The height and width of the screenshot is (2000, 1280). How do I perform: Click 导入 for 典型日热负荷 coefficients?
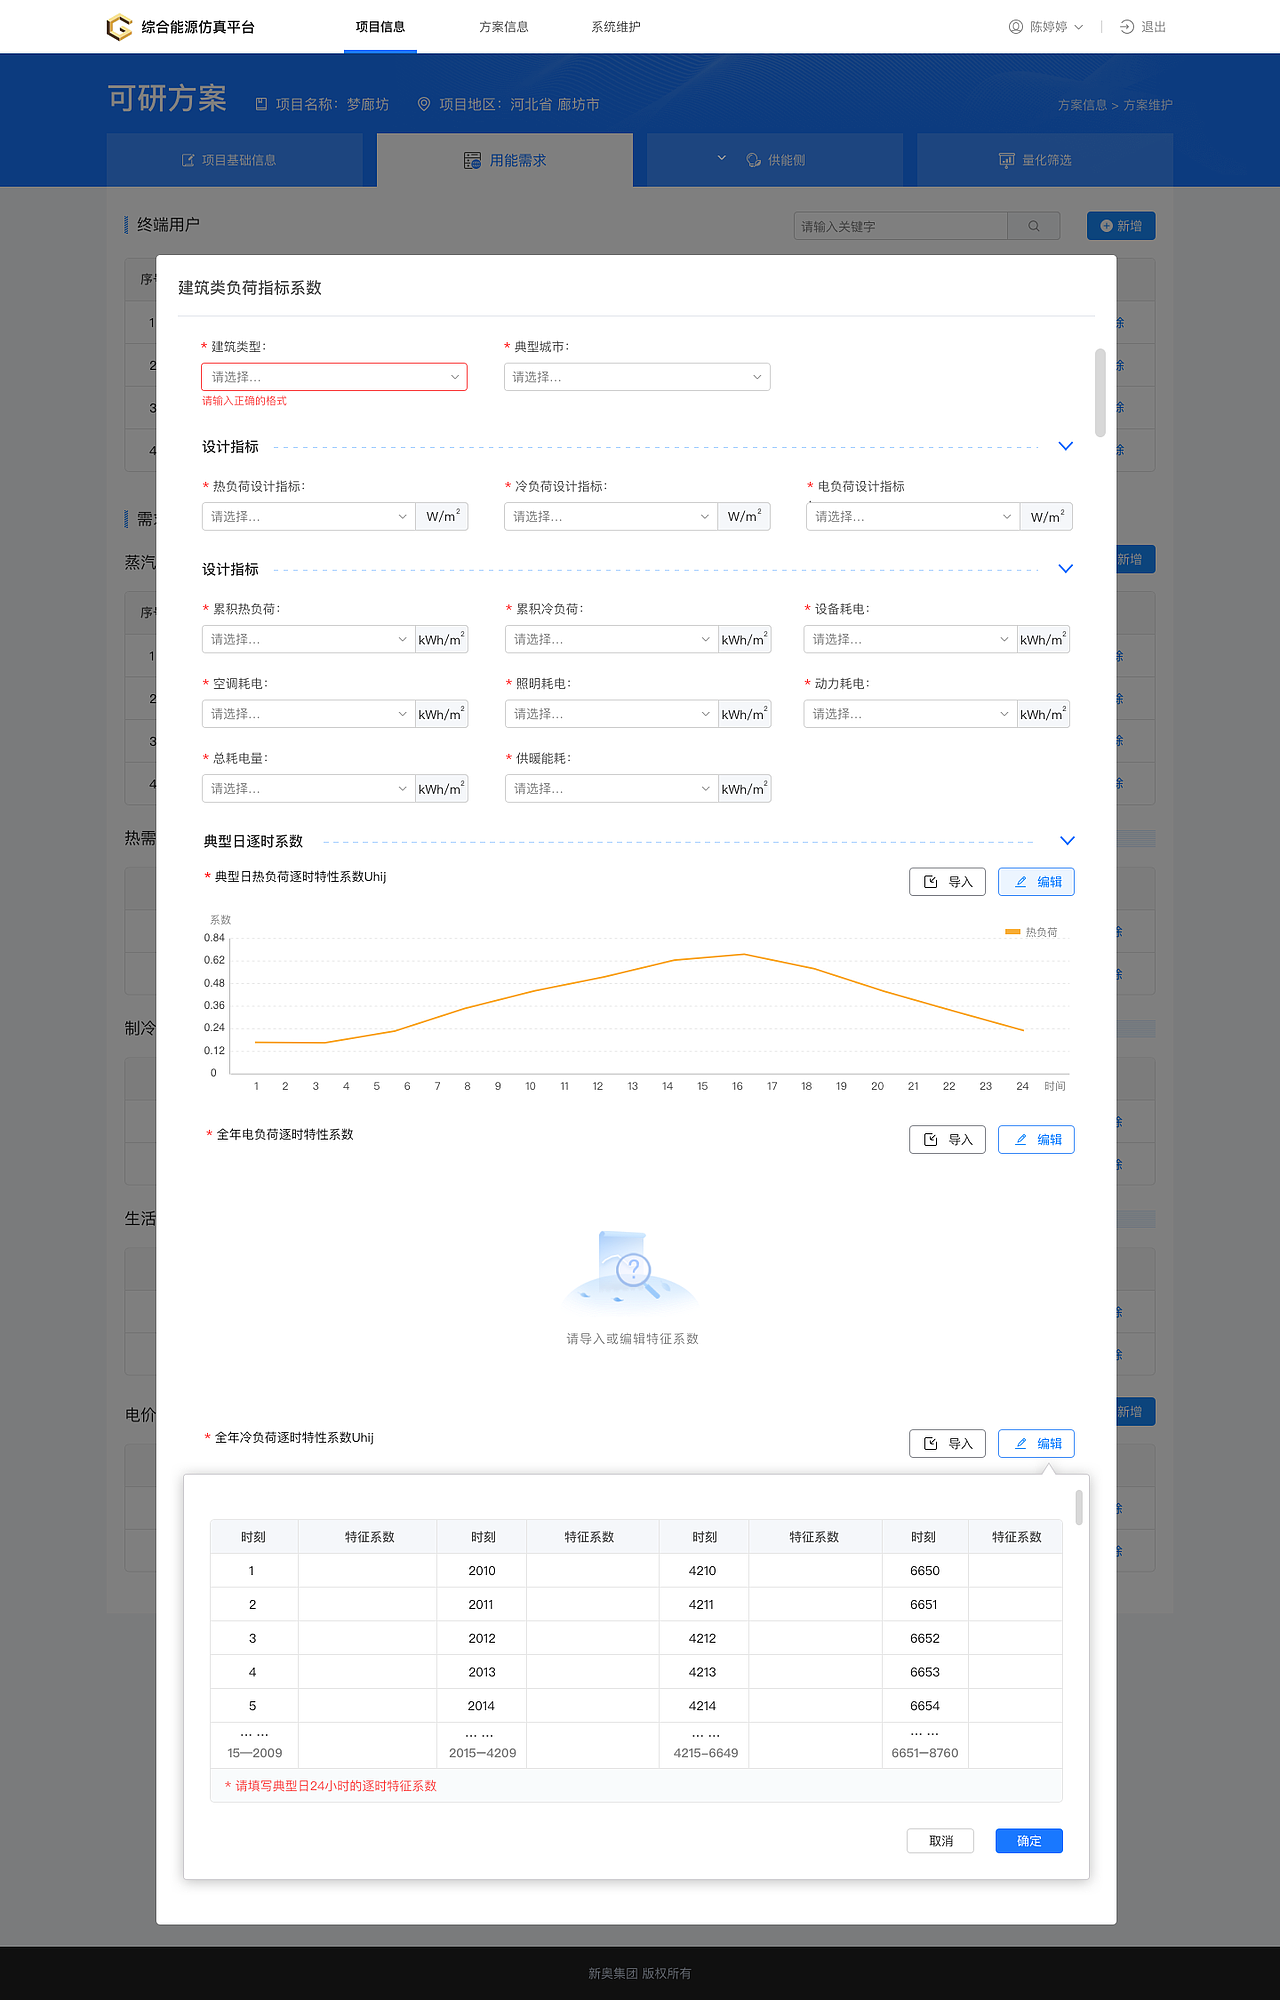pyautogui.click(x=948, y=882)
